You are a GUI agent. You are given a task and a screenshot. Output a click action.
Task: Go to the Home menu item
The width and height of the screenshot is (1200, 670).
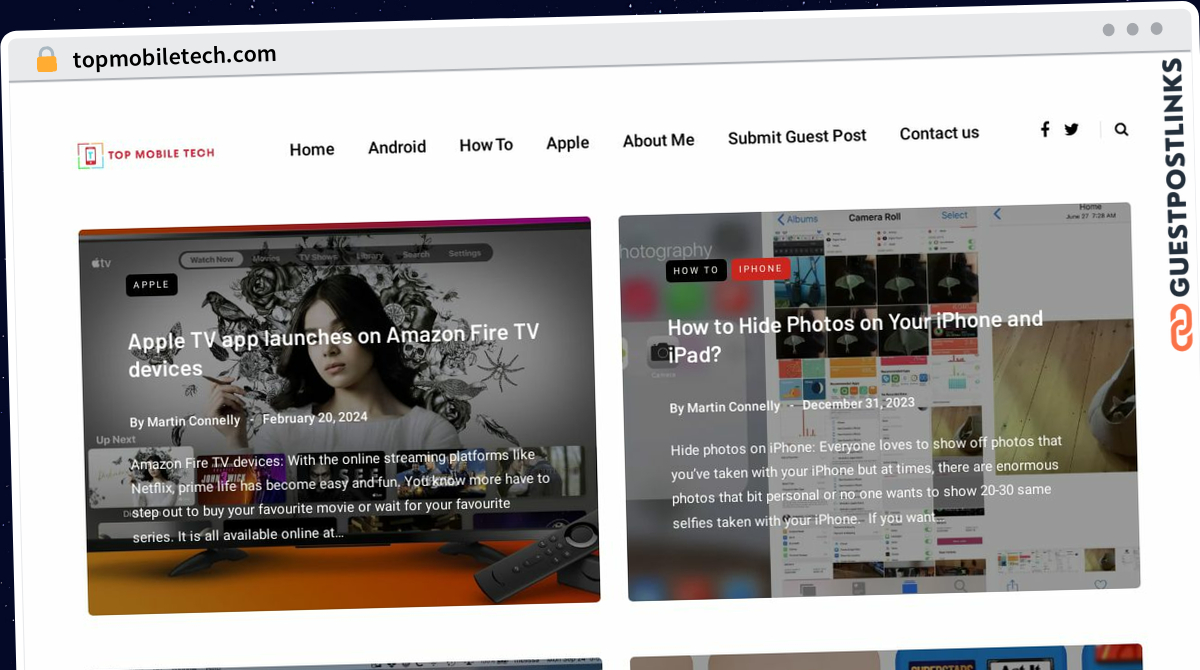312,149
